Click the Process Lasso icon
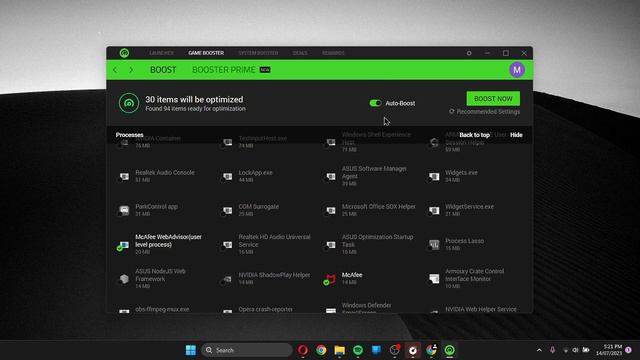Viewport: 640px width, 360px height. pyautogui.click(x=434, y=244)
